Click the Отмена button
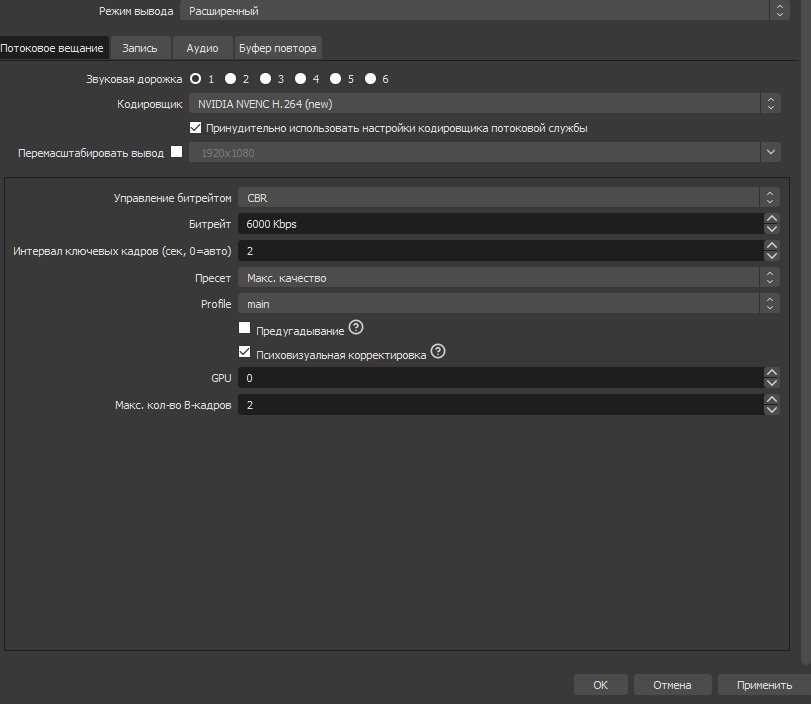This screenshot has height=704, width=811. pyautogui.click(x=672, y=685)
